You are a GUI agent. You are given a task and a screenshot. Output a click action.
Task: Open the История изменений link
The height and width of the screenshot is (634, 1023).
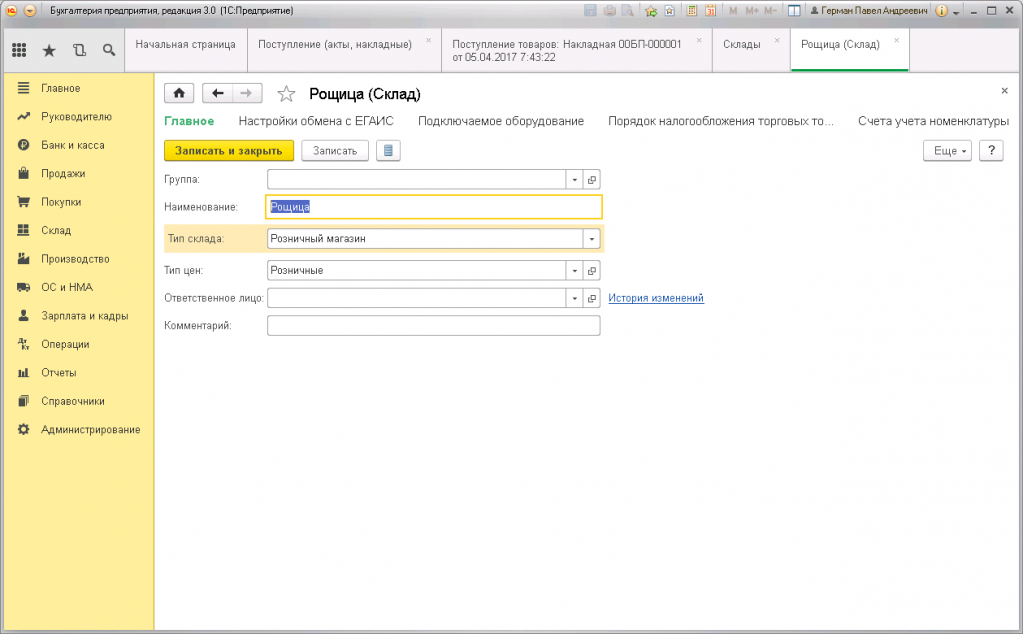tap(656, 298)
